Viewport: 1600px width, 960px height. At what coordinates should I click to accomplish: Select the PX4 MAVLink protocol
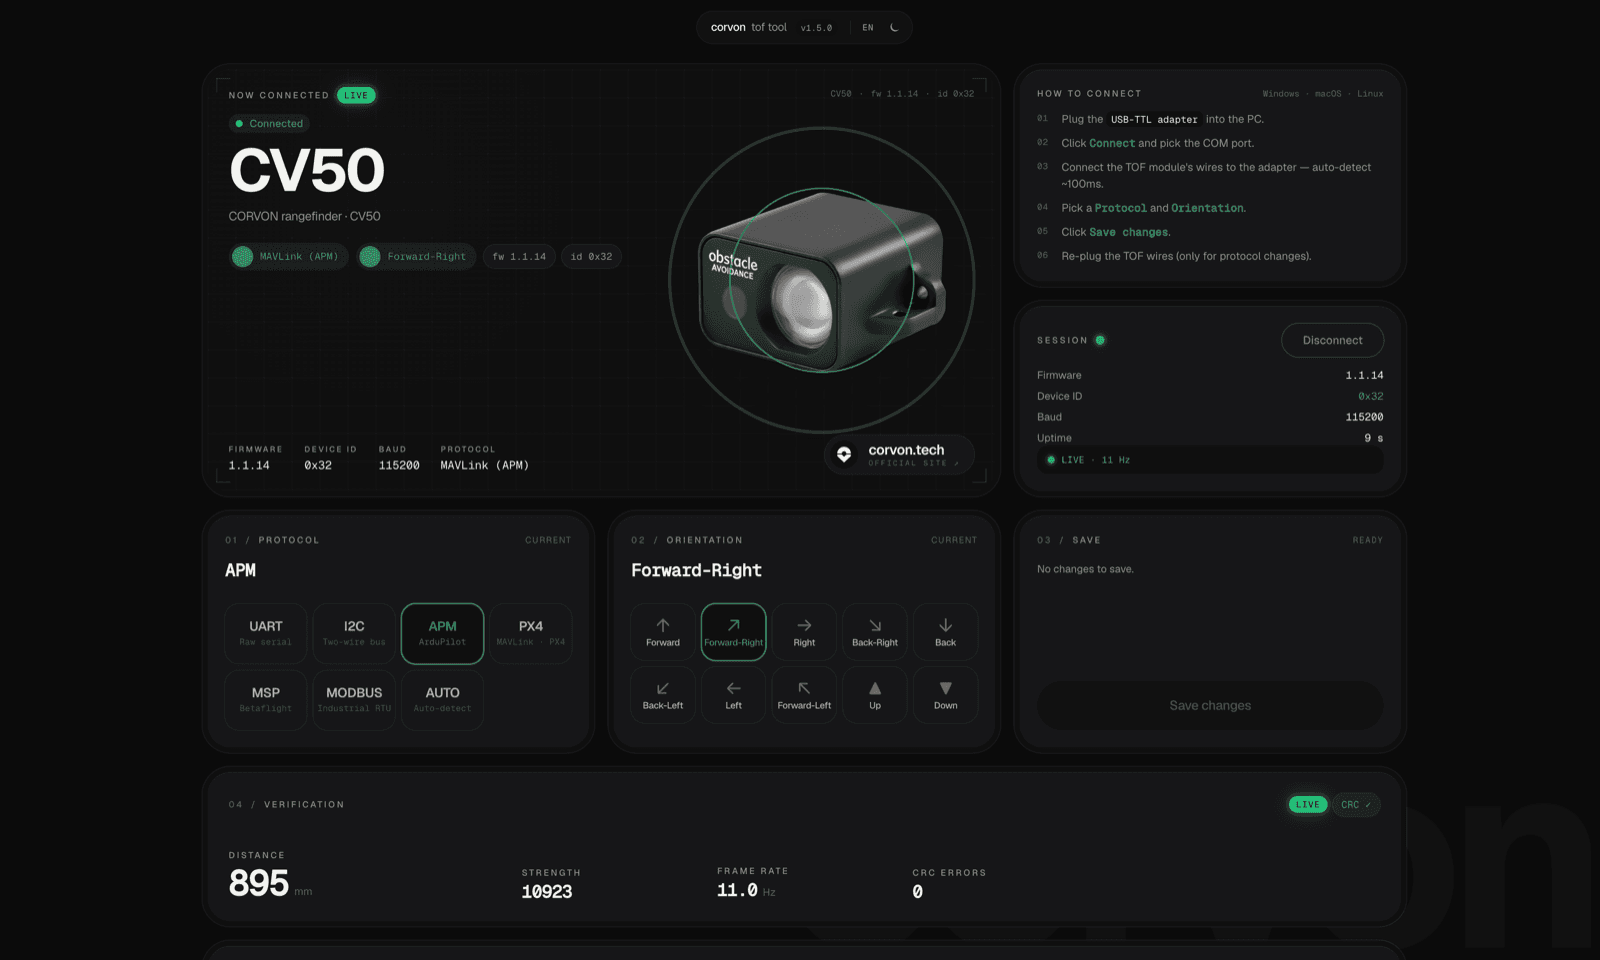pyautogui.click(x=531, y=633)
